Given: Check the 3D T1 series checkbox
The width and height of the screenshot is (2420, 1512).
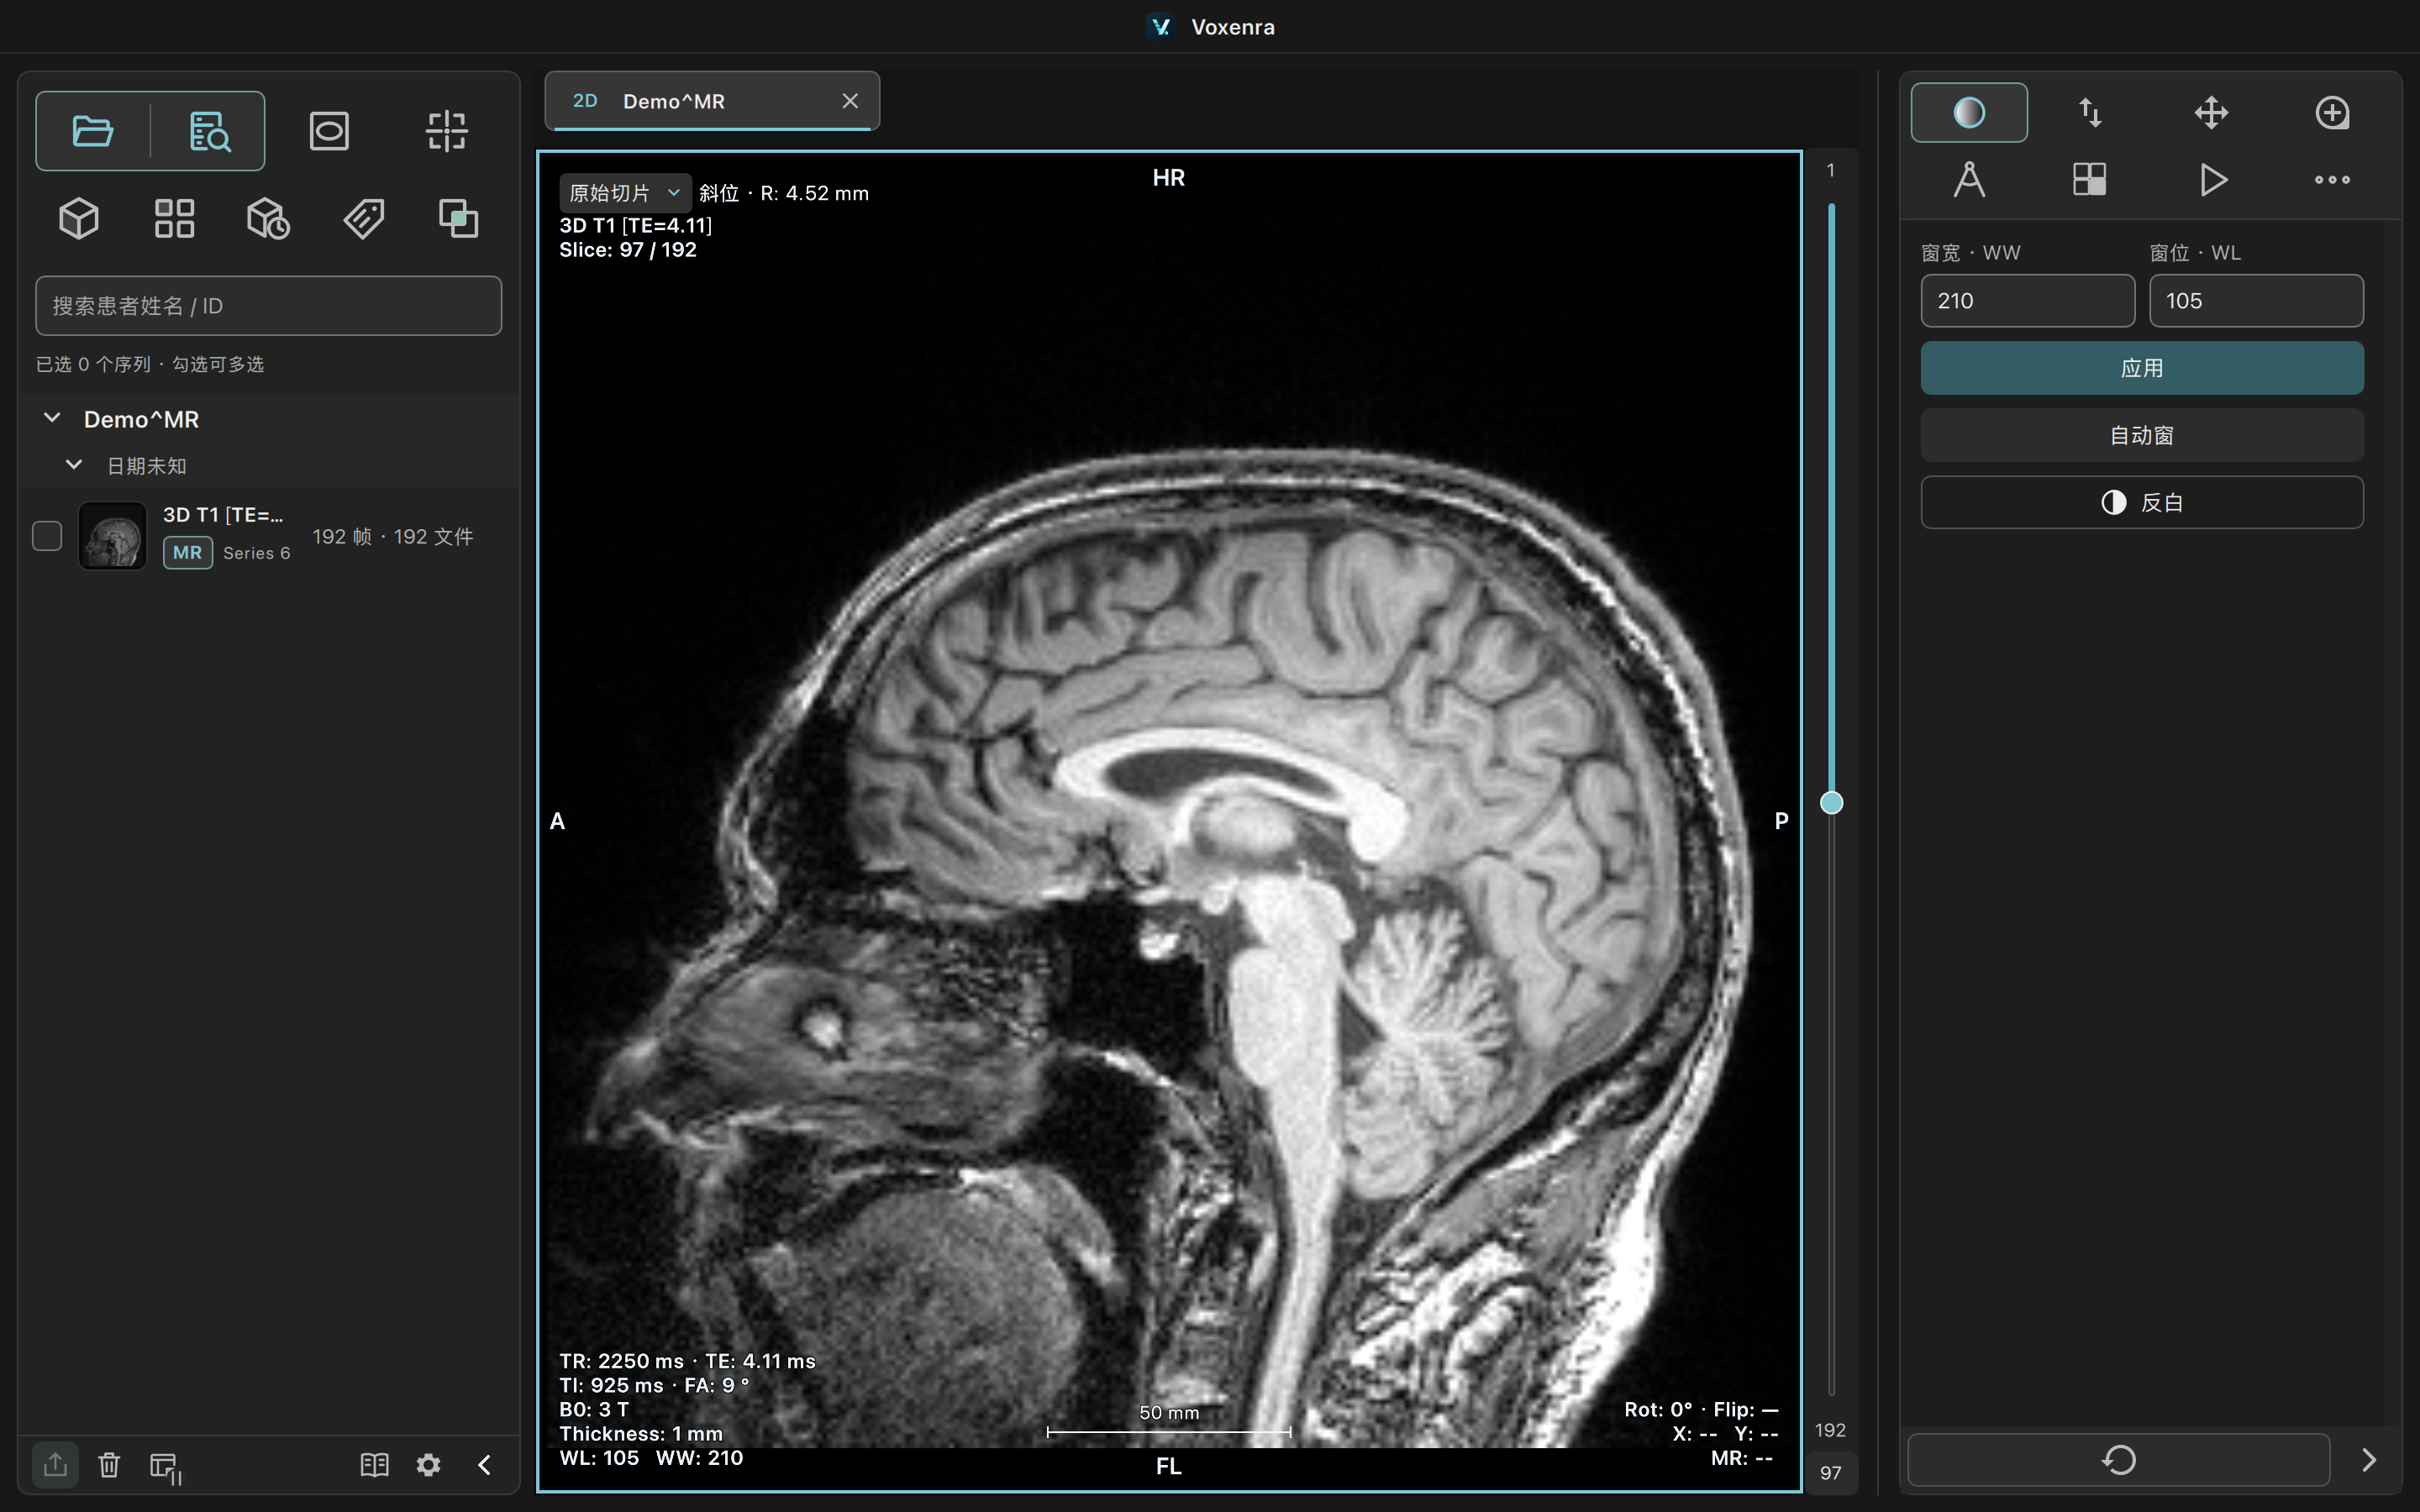Looking at the screenshot, I should pyautogui.click(x=47, y=536).
